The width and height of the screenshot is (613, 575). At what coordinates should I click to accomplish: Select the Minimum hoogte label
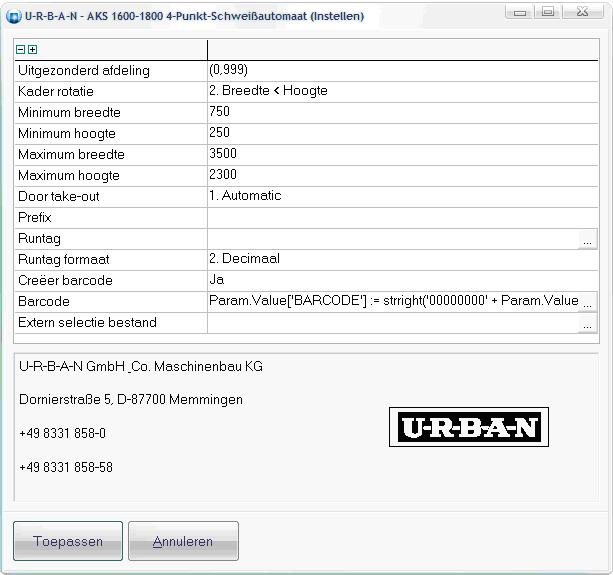67,134
